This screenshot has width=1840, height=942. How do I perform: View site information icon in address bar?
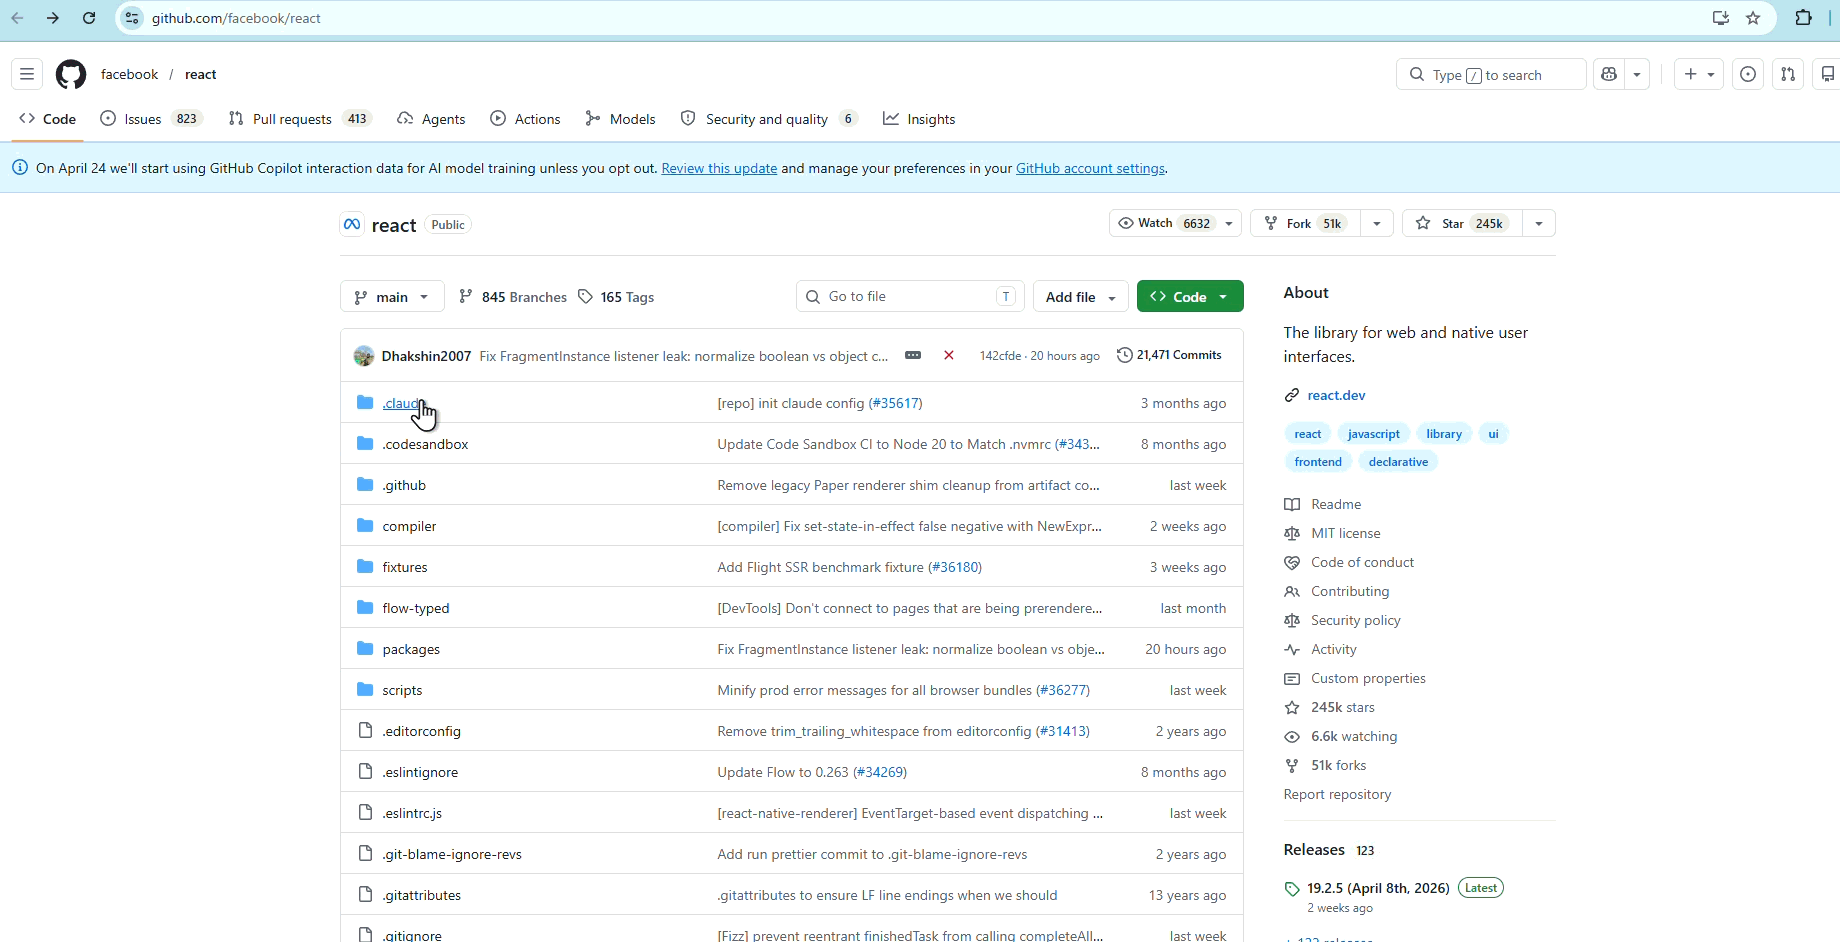click(x=133, y=18)
